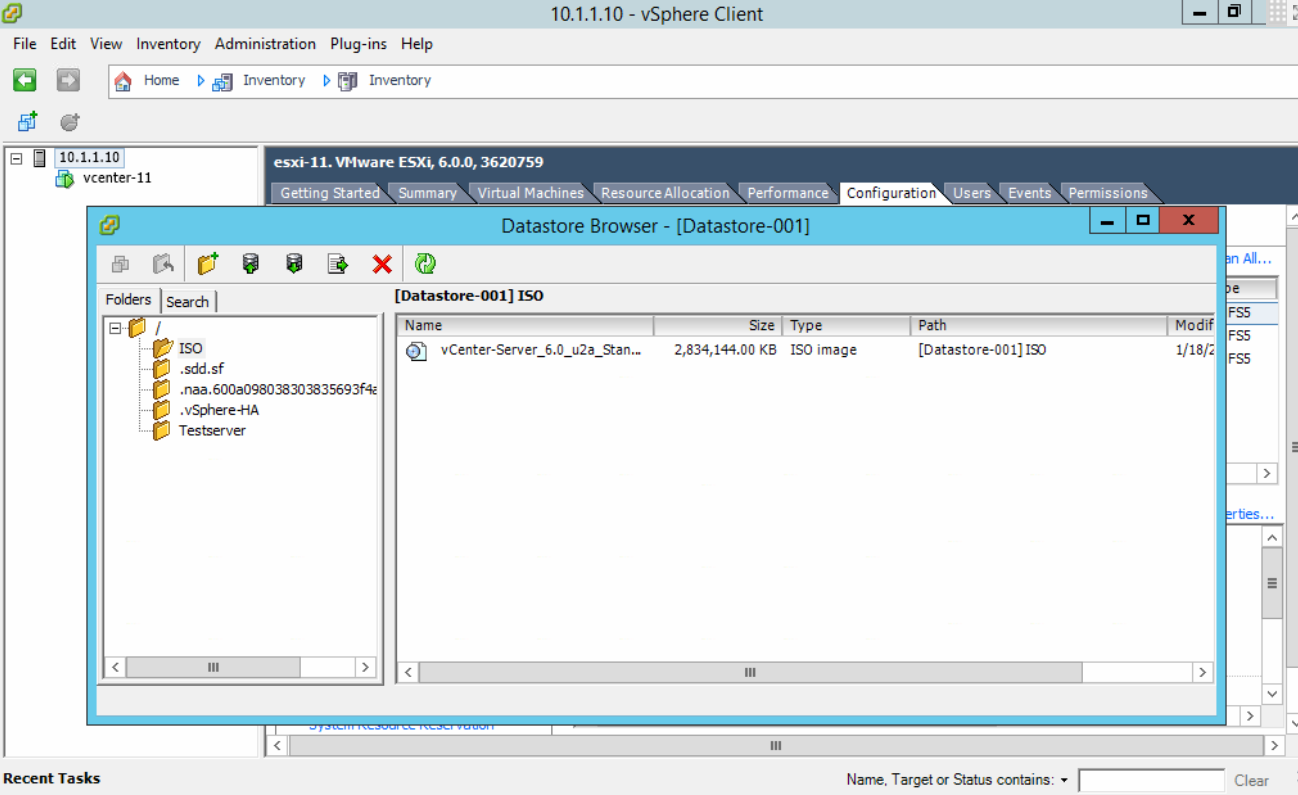Open the Name, Target or Status dropdown
This screenshot has width=1298, height=795.
1064,780
